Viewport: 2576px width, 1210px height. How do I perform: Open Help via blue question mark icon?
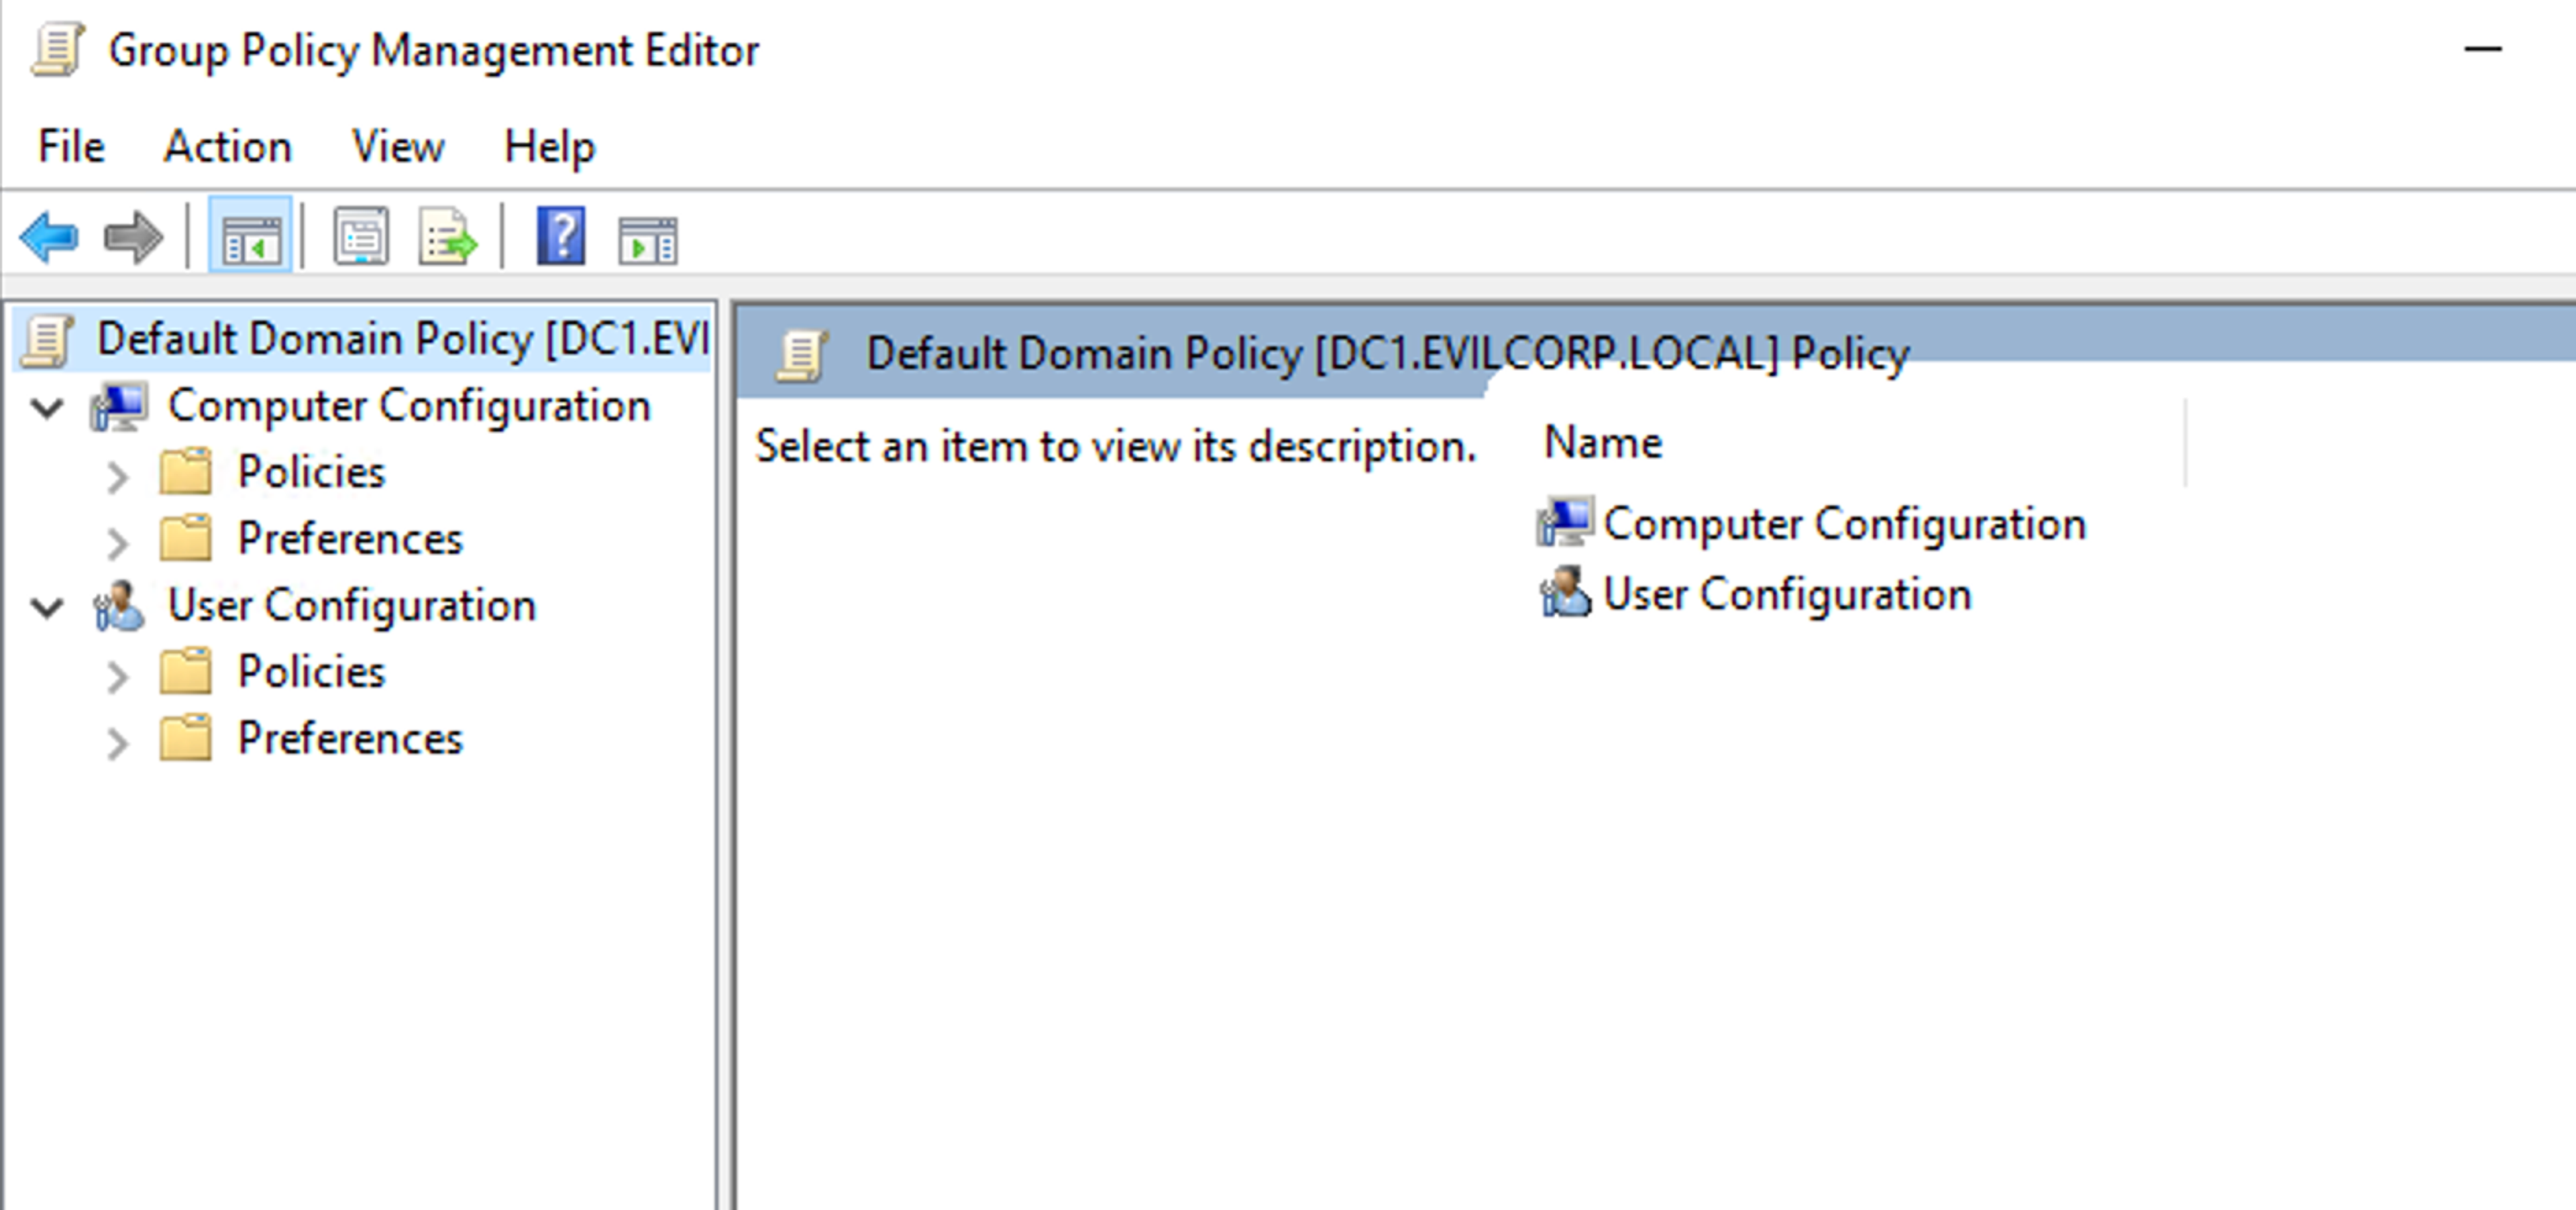(560, 237)
